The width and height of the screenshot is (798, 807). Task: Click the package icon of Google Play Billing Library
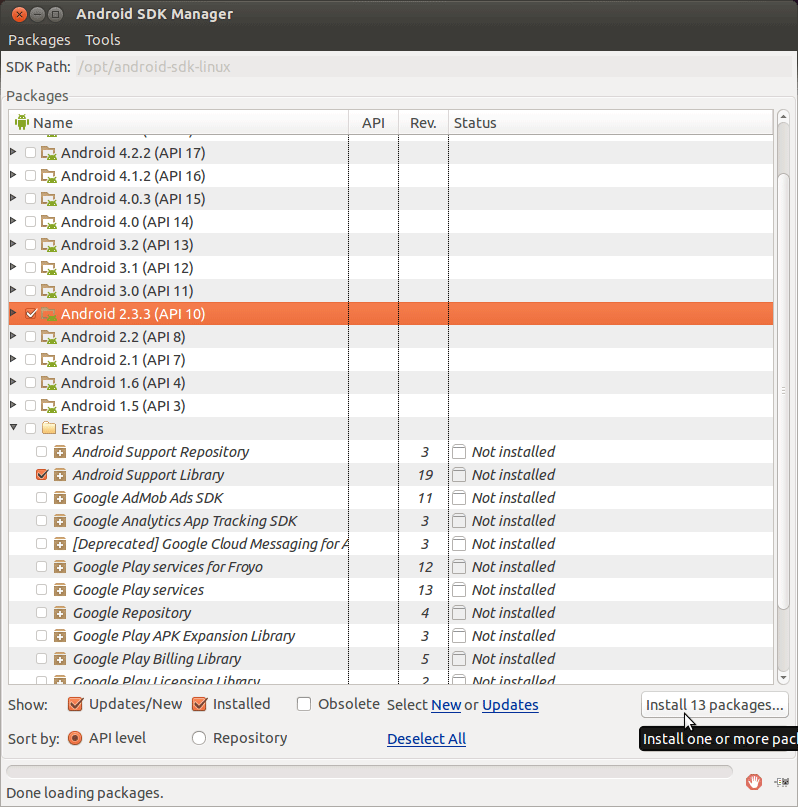(x=60, y=659)
